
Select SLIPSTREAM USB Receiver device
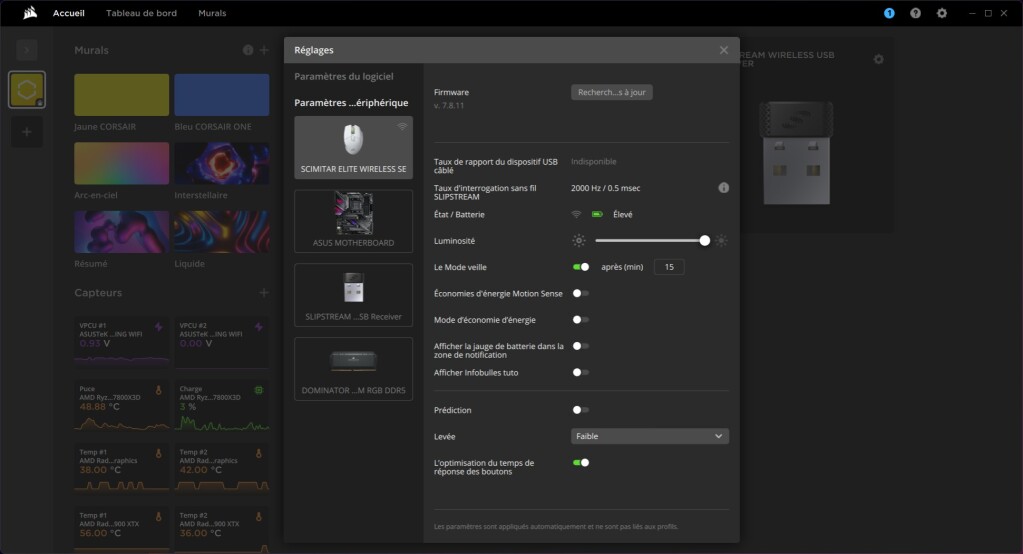click(x=354, y=295)
